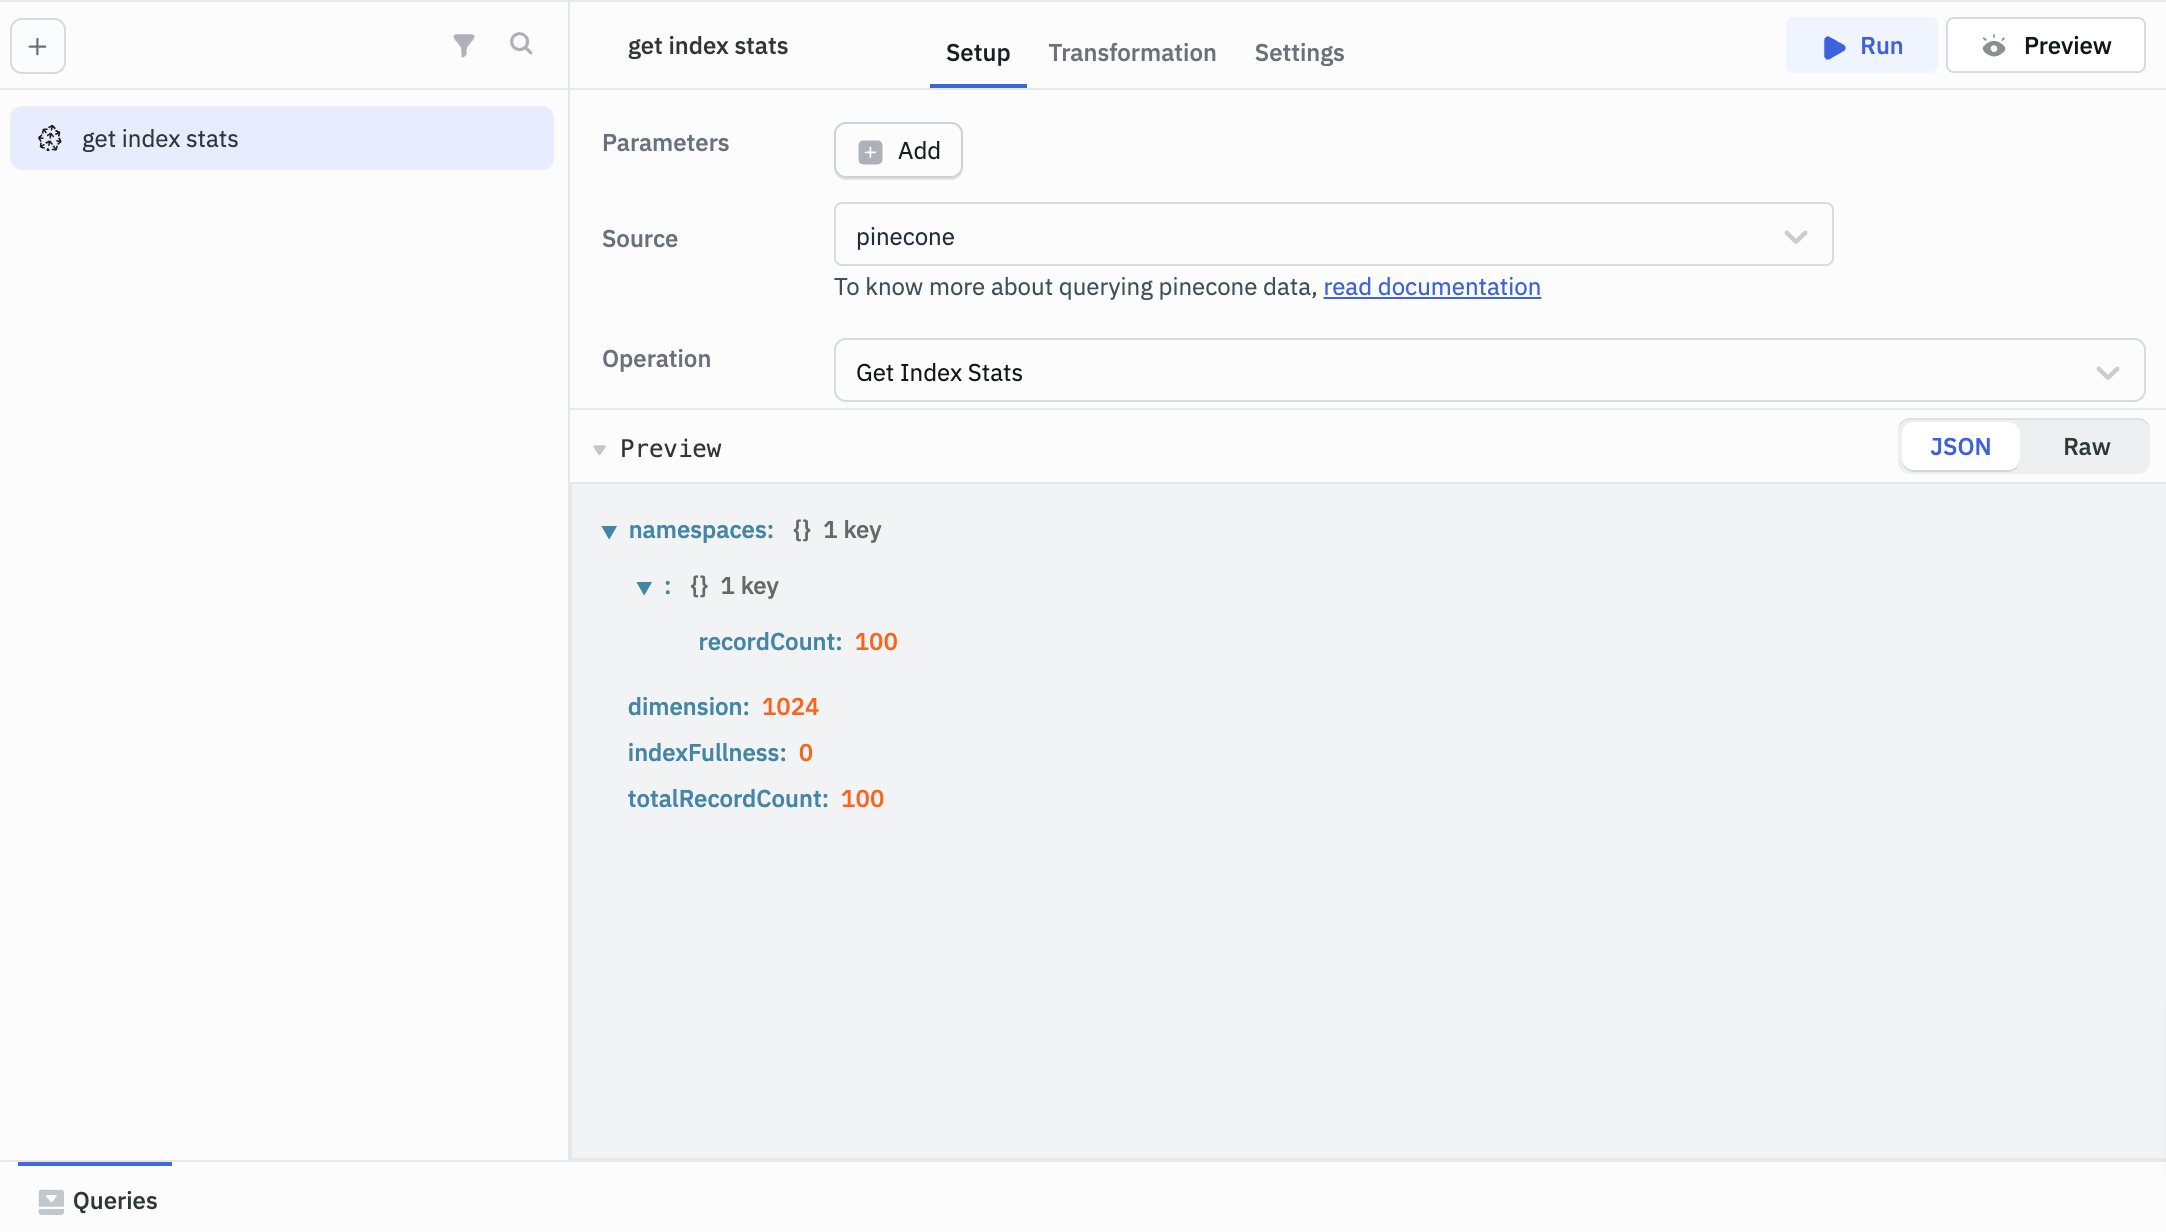The image size is (2166, 1232).
Task: Open the Queries tab at the bottom
Action: 96,1200
